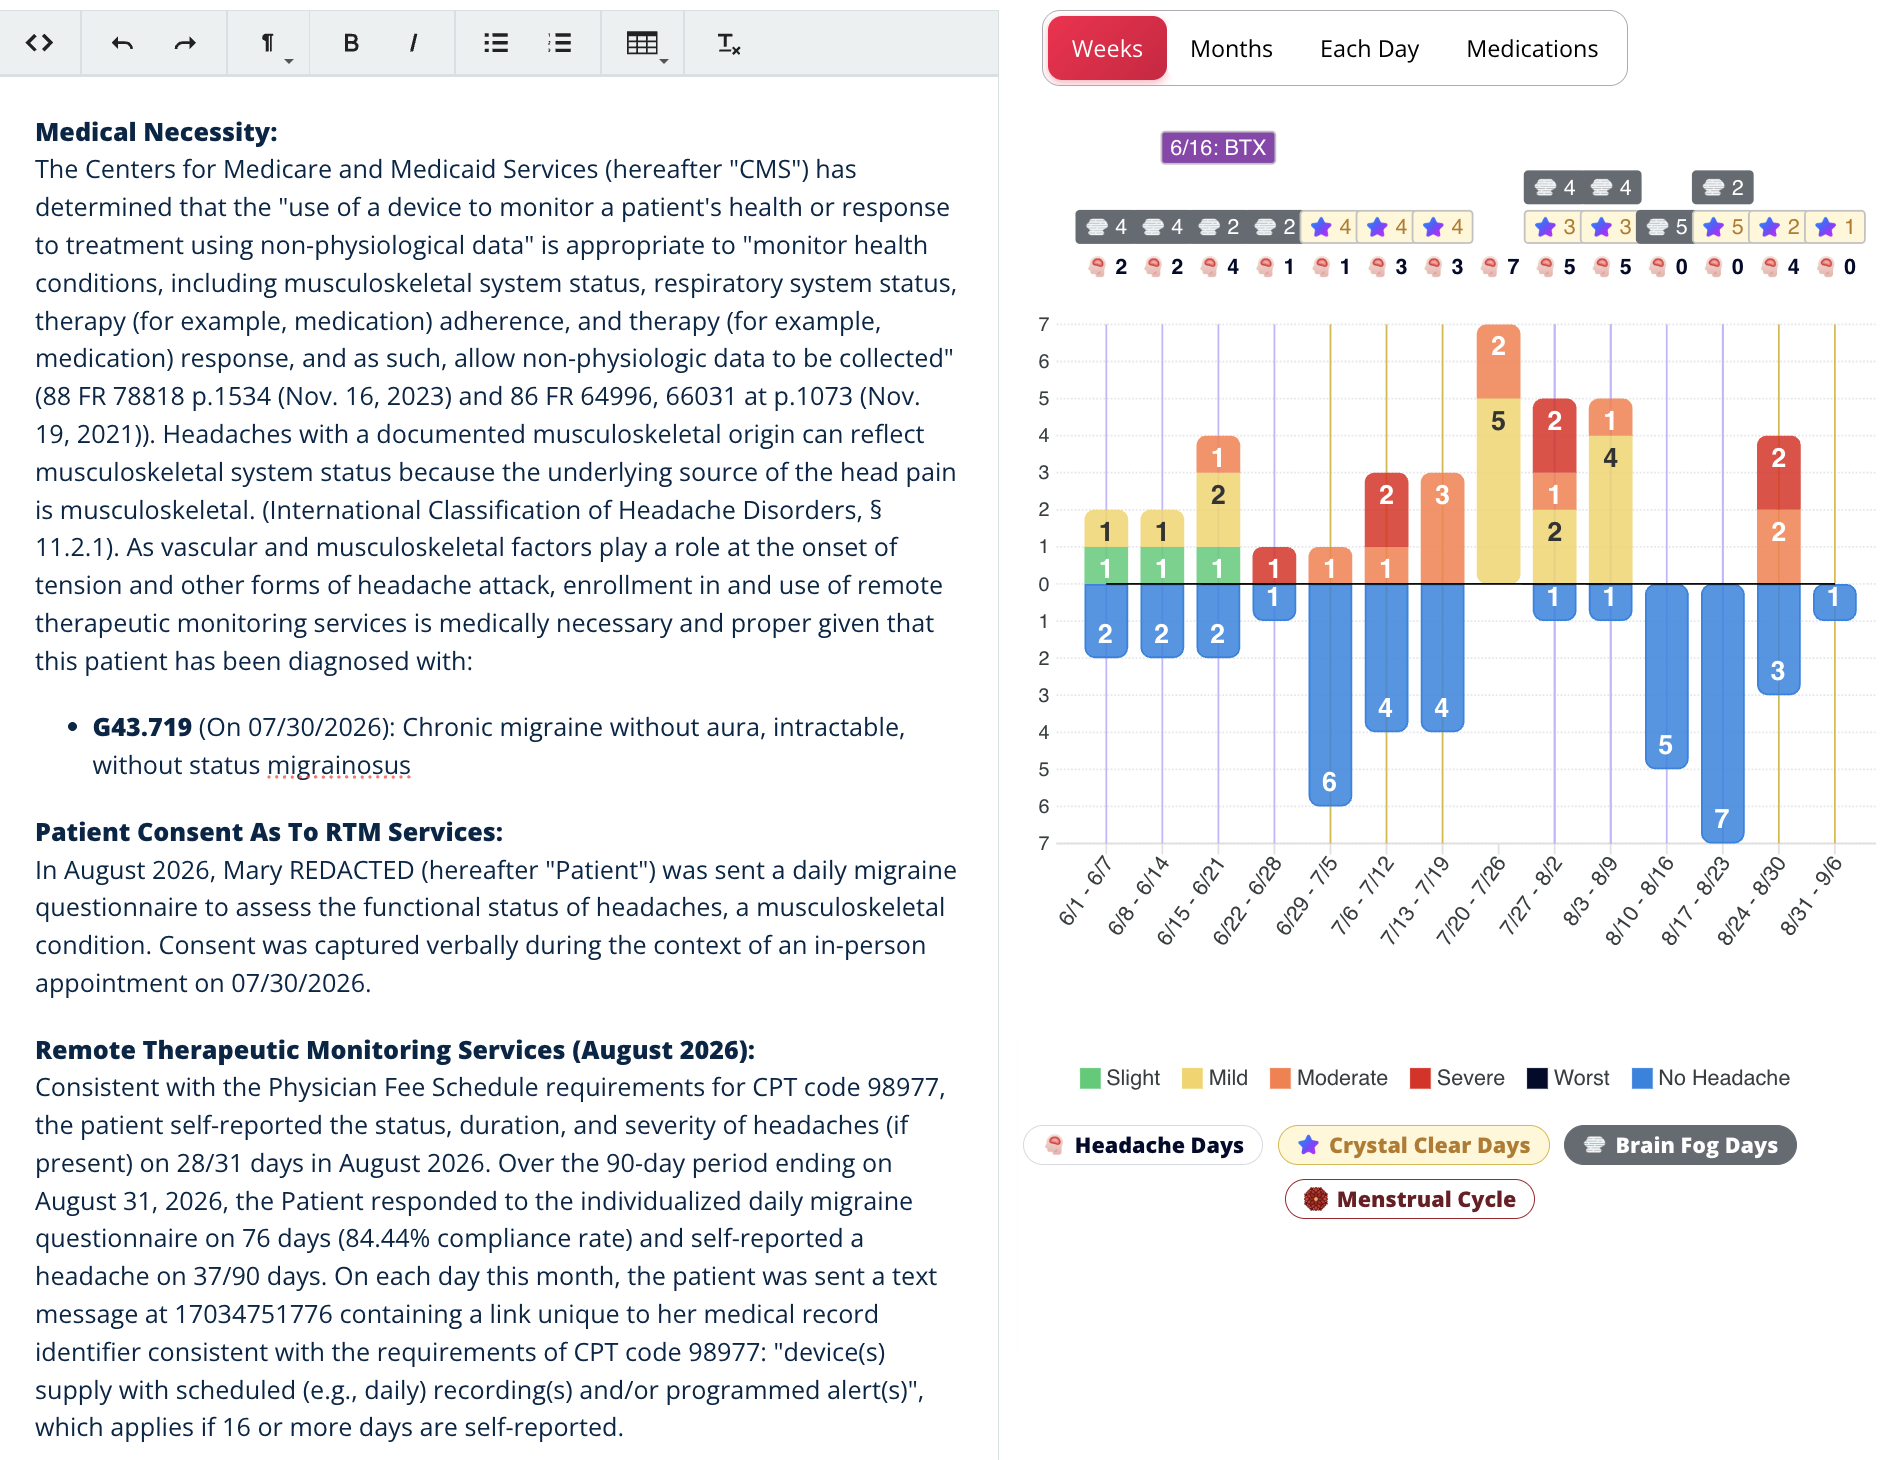Click the 5-day no headache bar for 8/10 - 8/16
1897x1460 pixels.
(1666, 676)
